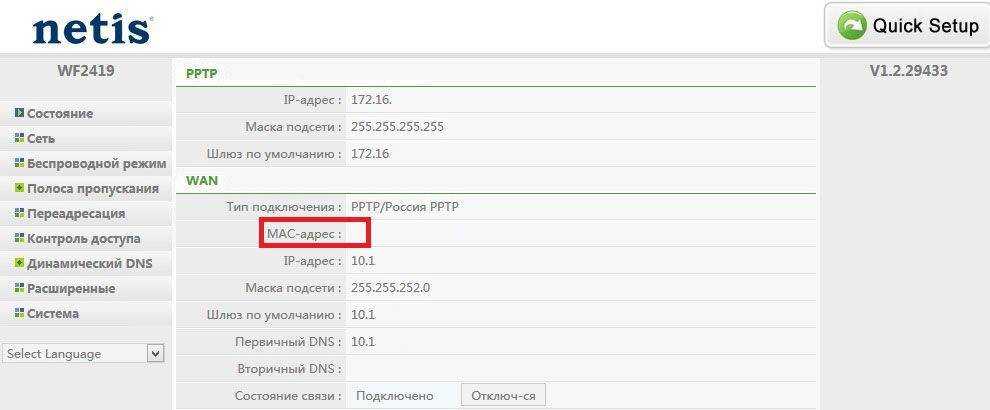
Task: Open Quick Setup wizard
Action: [x=907, y=25]
